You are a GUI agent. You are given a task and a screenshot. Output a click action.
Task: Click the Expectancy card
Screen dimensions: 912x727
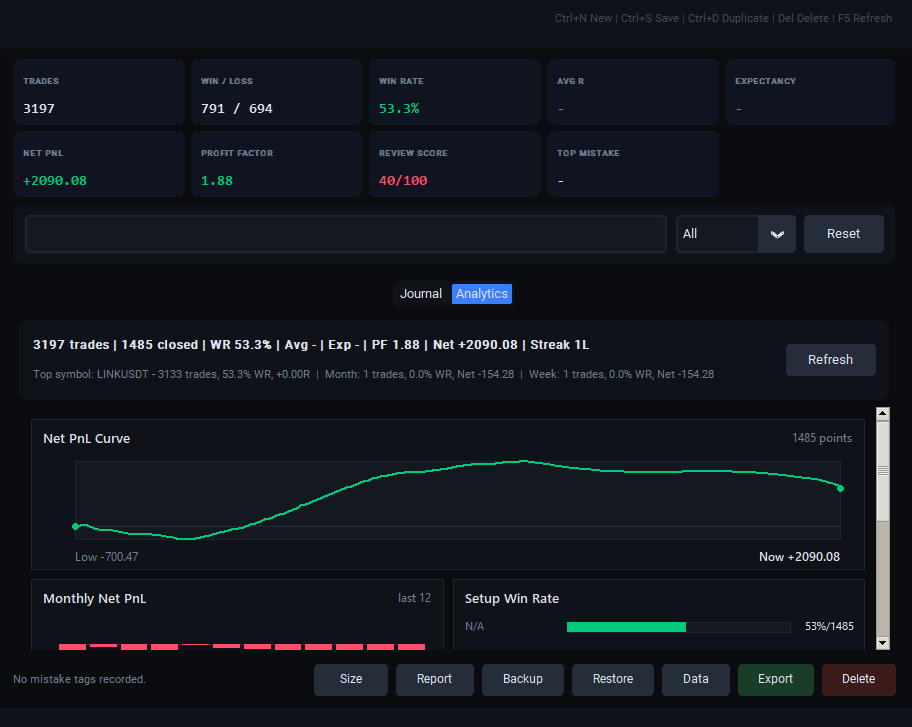point(810,92)
